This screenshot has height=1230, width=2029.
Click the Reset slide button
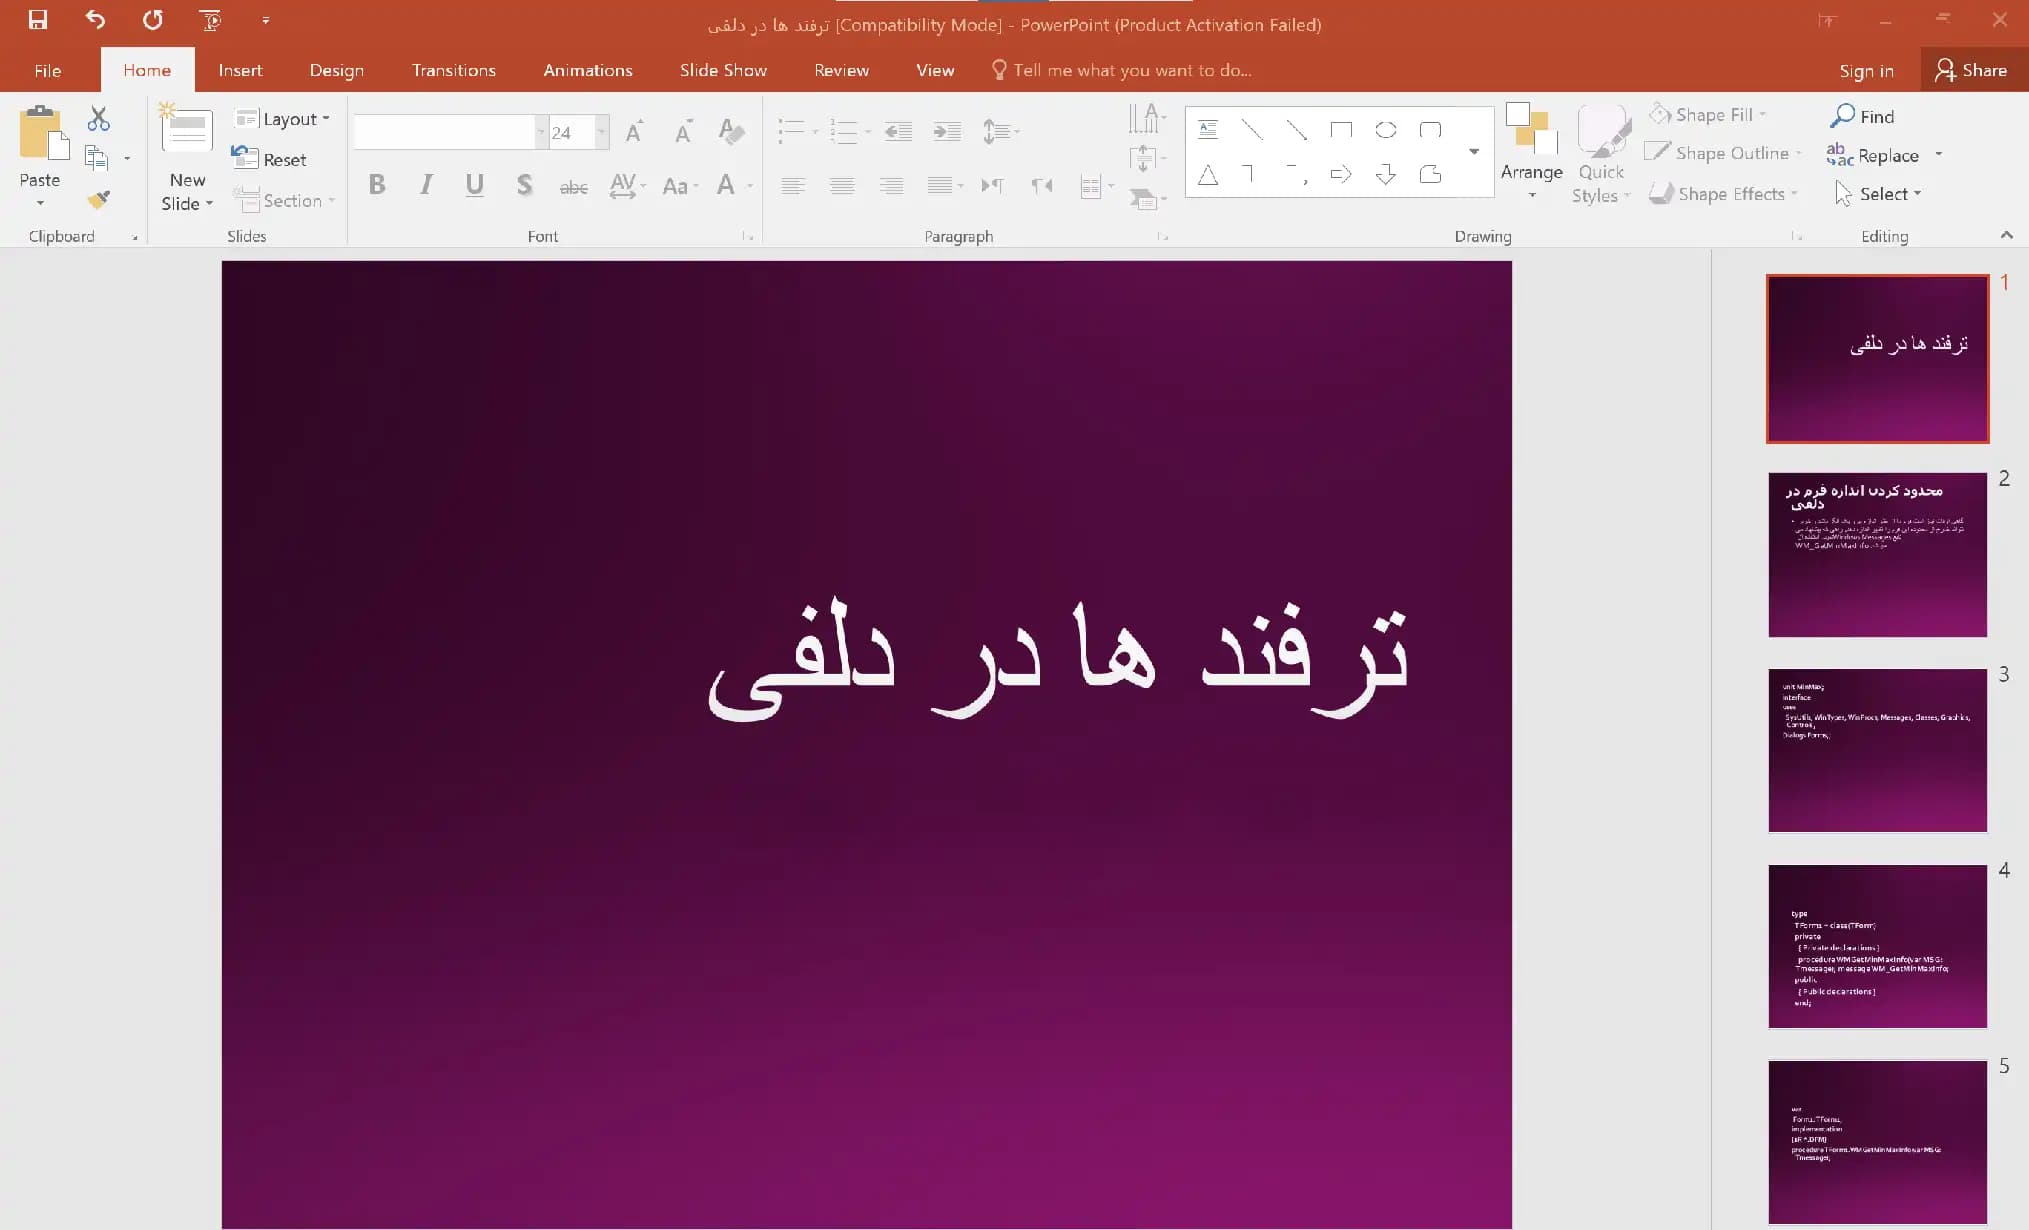point(269,159)
